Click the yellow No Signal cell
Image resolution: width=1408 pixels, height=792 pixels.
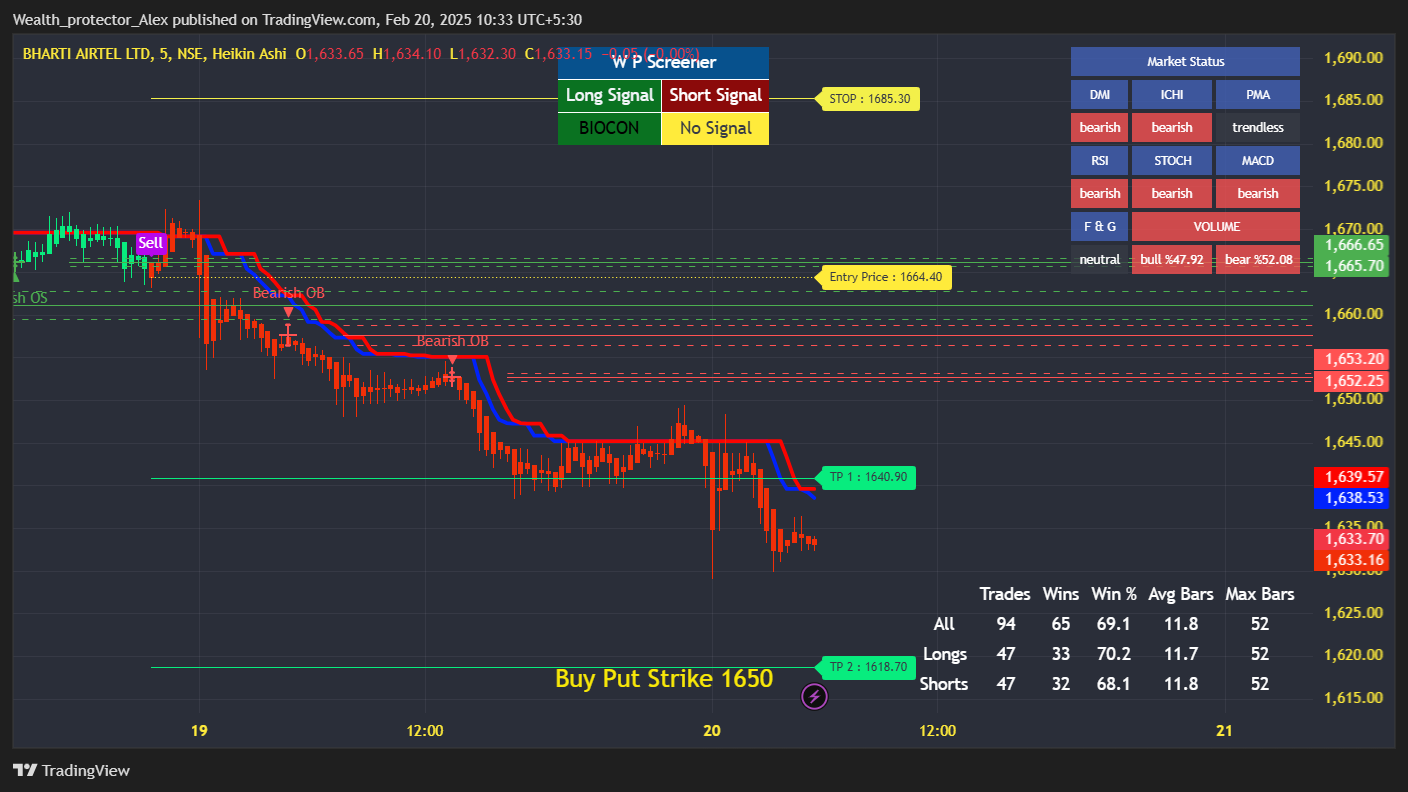point(715,128)
